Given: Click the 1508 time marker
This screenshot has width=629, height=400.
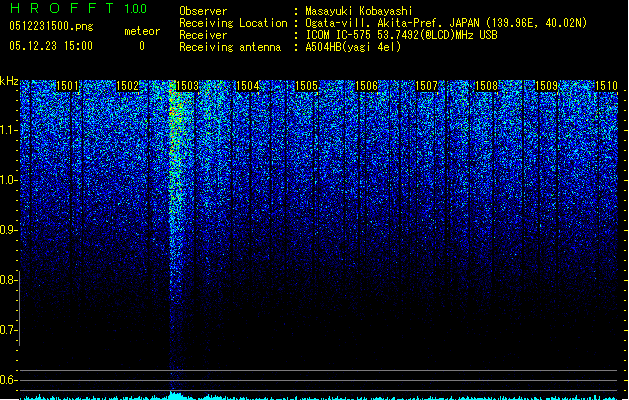Looking at the screenshot, I should coord(486,86).
